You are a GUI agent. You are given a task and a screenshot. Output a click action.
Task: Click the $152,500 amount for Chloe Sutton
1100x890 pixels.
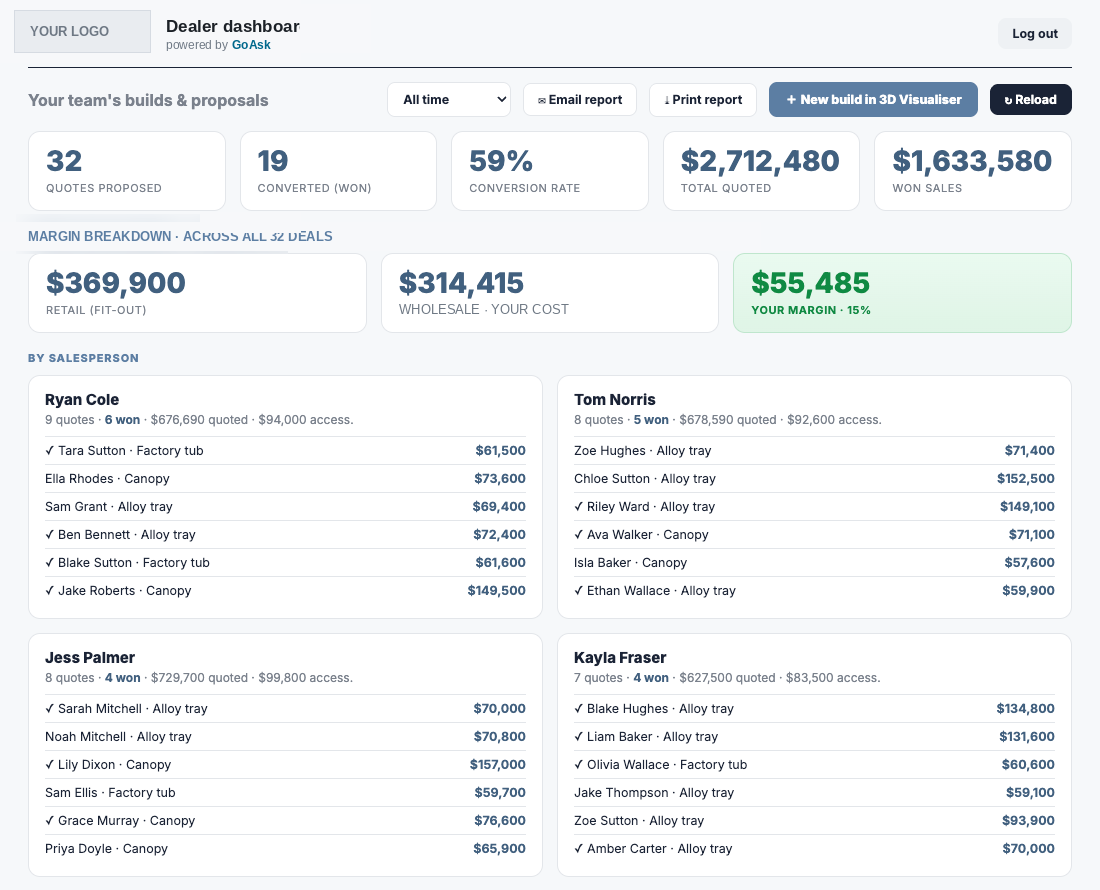(x=1026, y=479)
